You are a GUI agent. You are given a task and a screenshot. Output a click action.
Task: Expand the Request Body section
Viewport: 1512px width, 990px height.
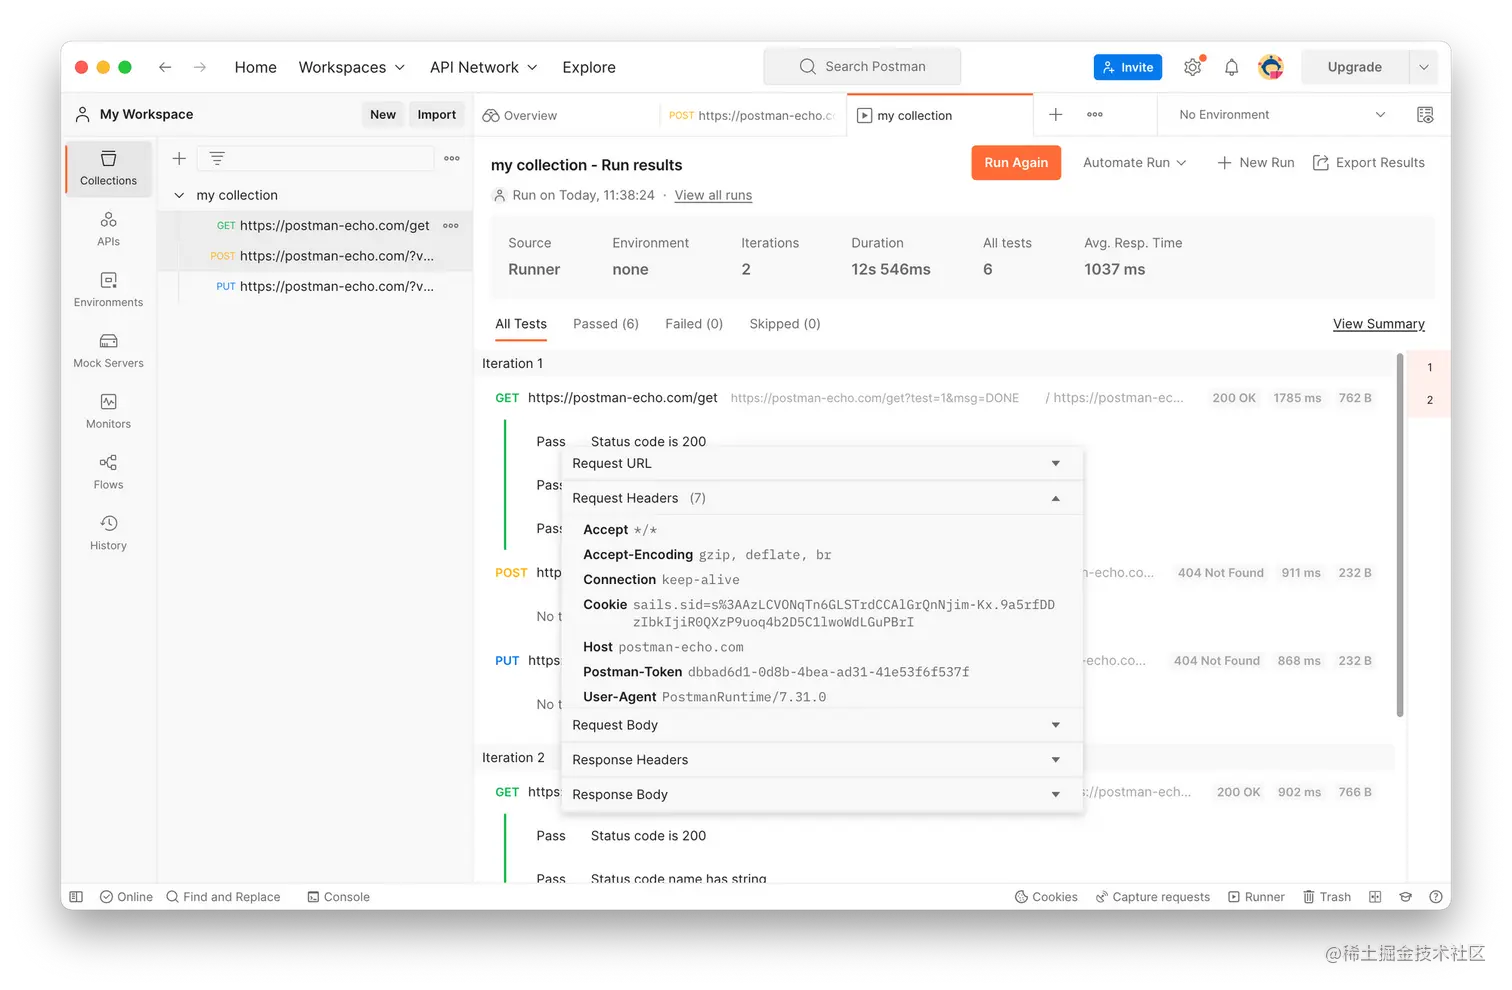point(822,725)
